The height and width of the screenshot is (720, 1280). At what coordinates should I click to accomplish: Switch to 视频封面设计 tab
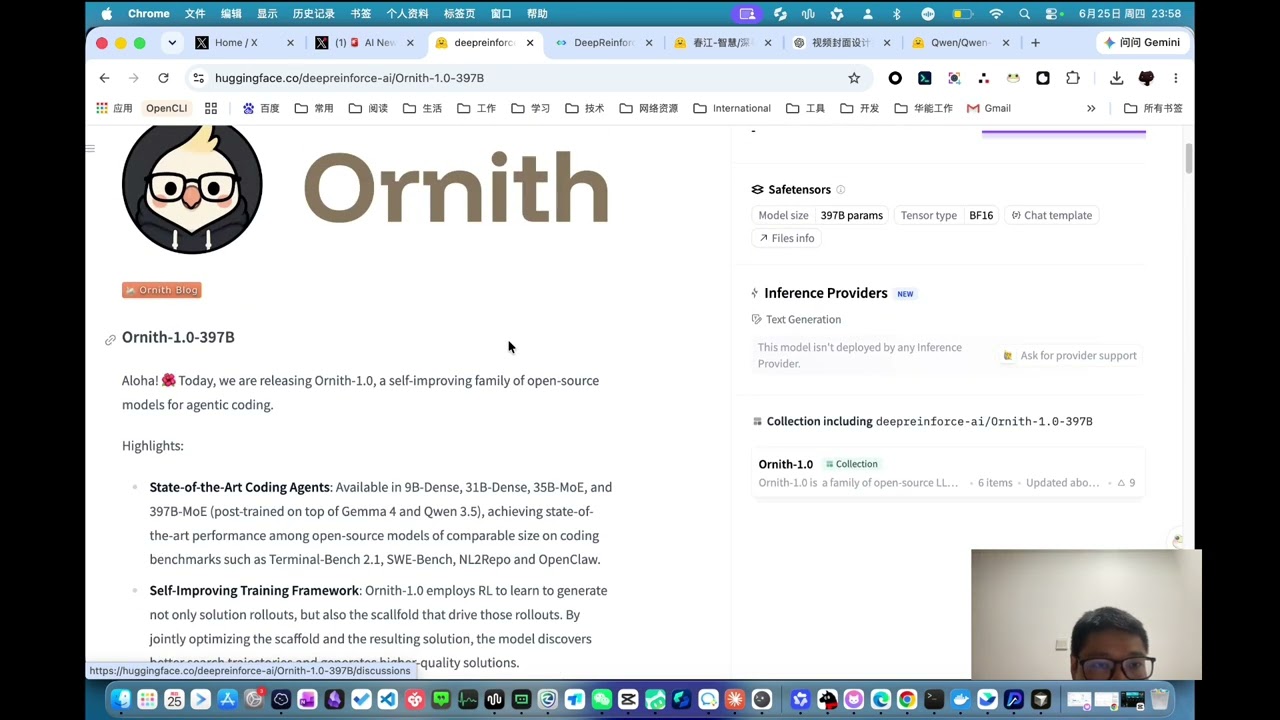840,43
